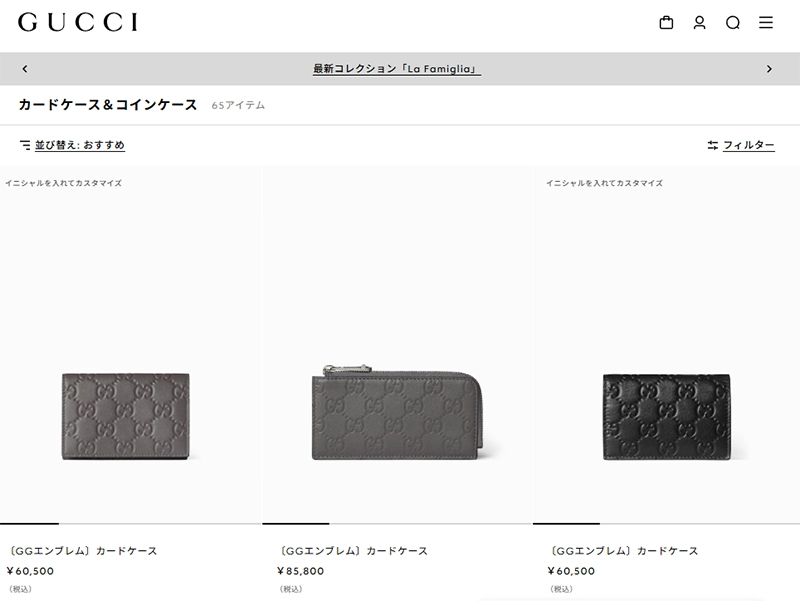This screenshot has width=800, height=601.
Task: Open the hamburger menu icon
Action: pos(766,22)
